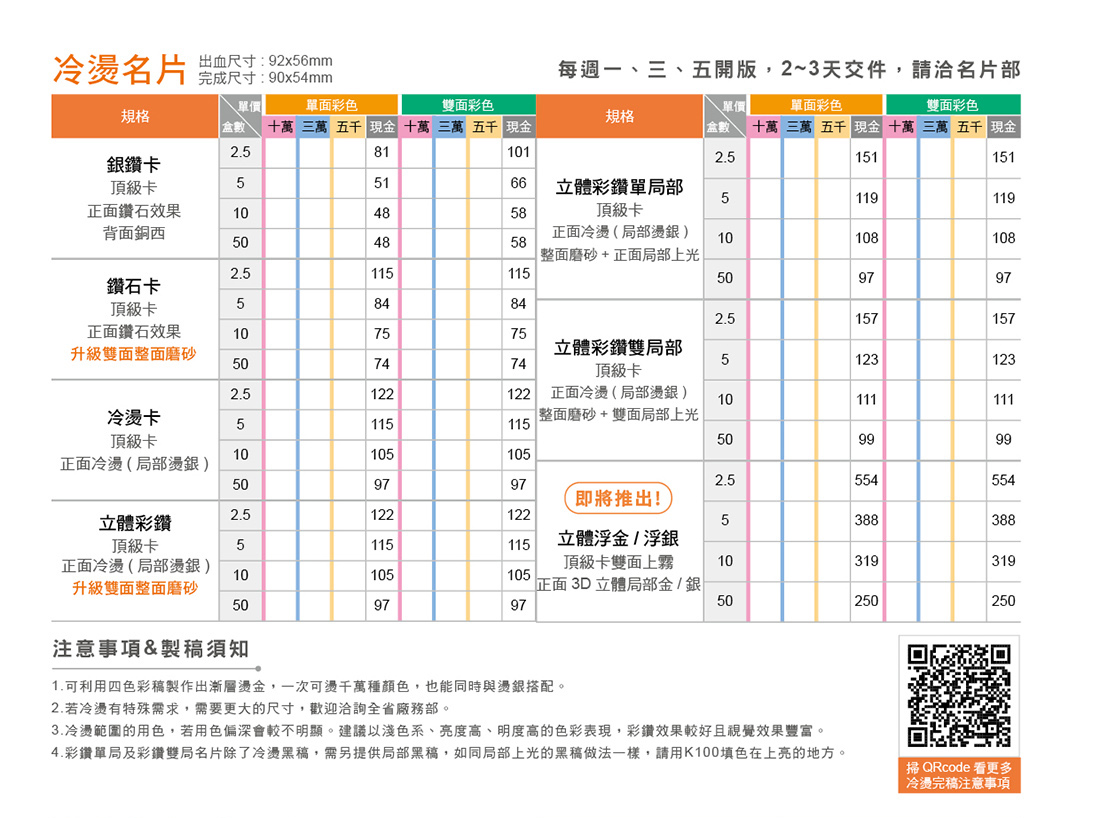The width and height of the screenshot is (1100, 818).
Task: Click note 3 about '冷燙範圍的用色'
Action: (439, 731)
